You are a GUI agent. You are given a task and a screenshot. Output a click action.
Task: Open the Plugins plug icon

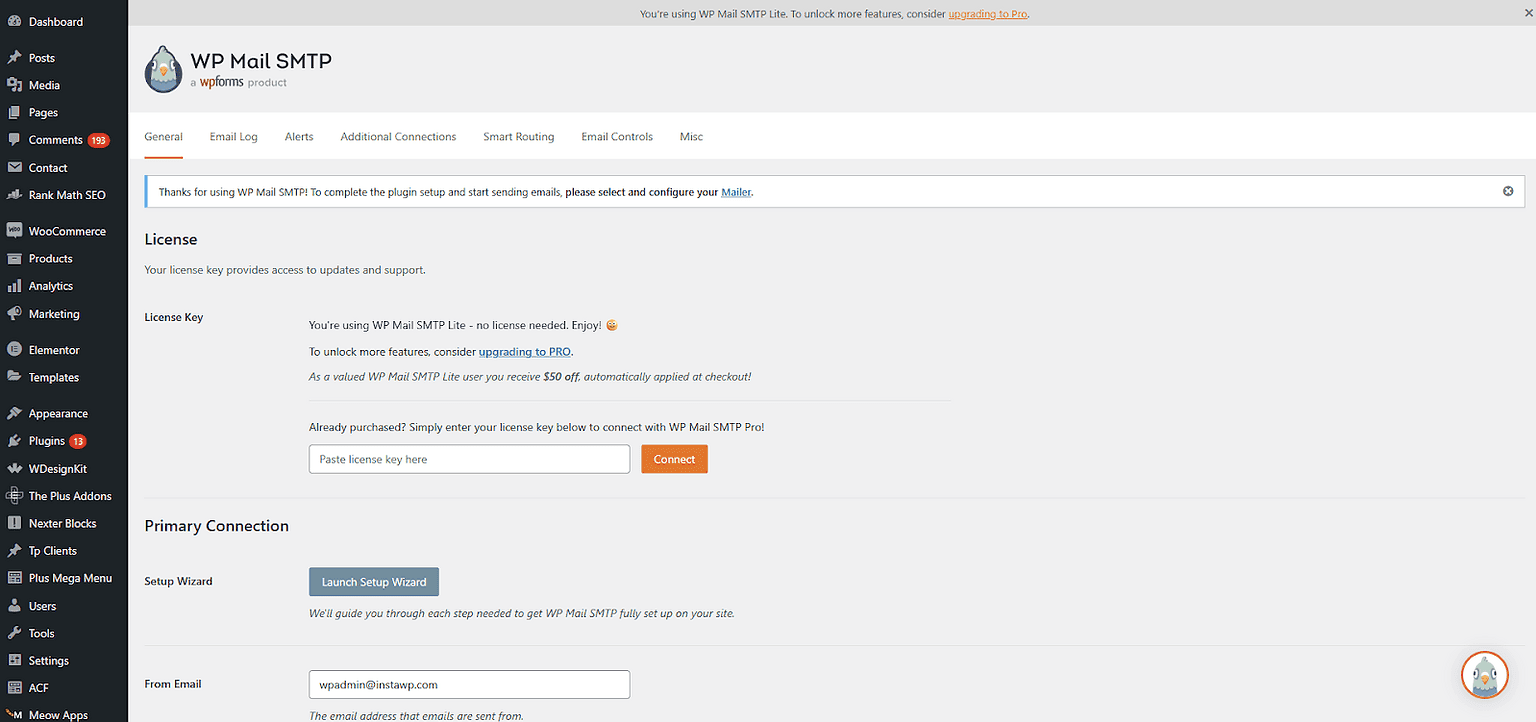point(16,440)
